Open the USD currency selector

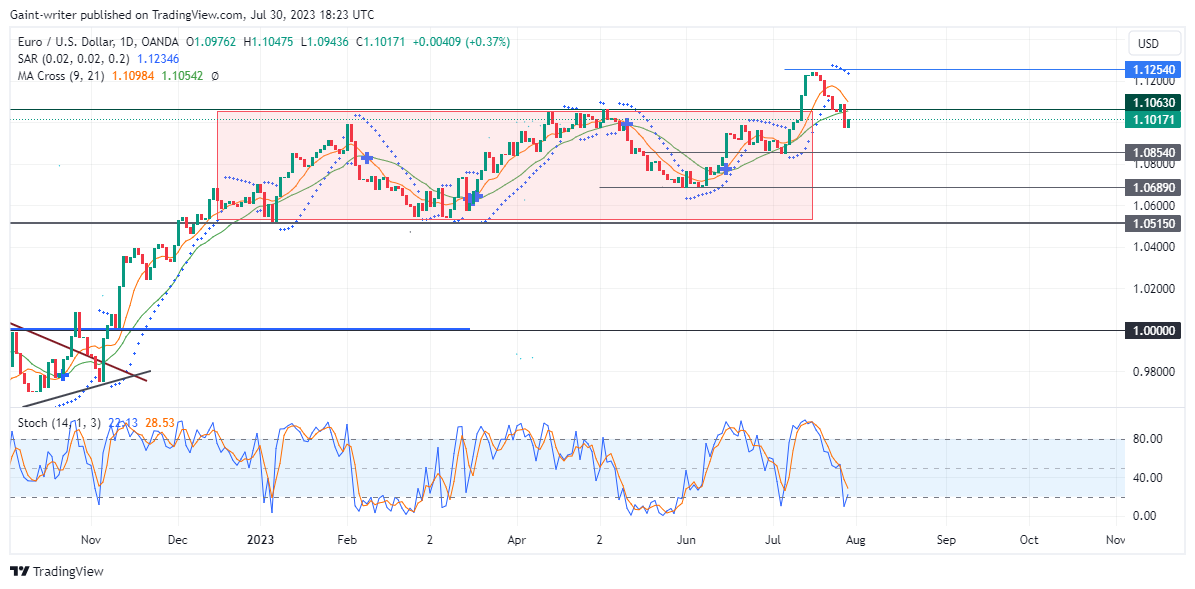tap(1153, 41)
